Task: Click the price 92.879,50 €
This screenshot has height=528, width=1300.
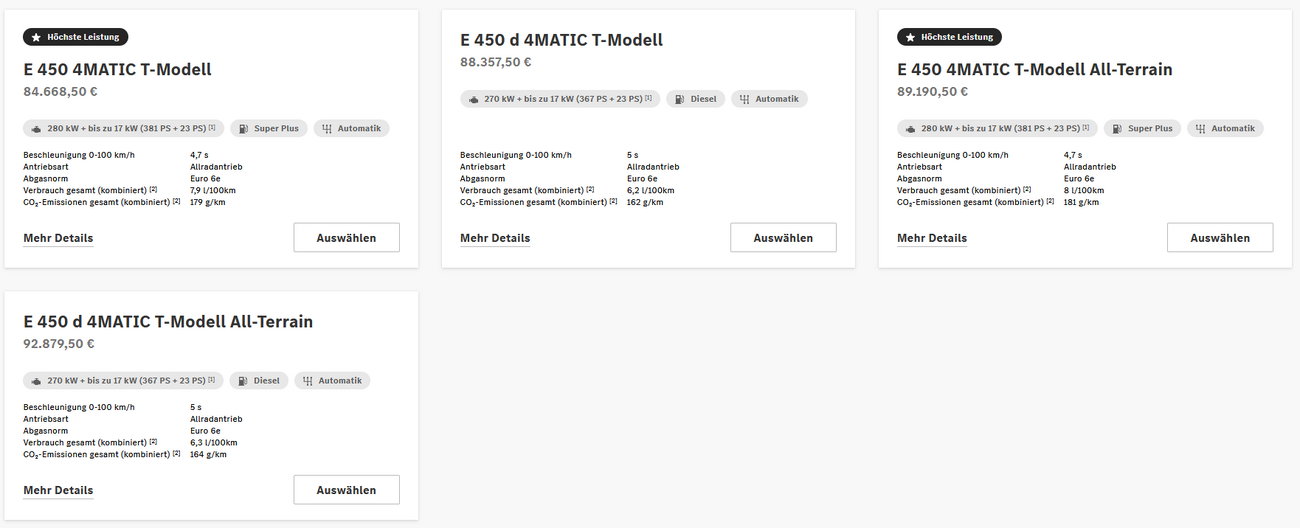Action: [59, 344]
